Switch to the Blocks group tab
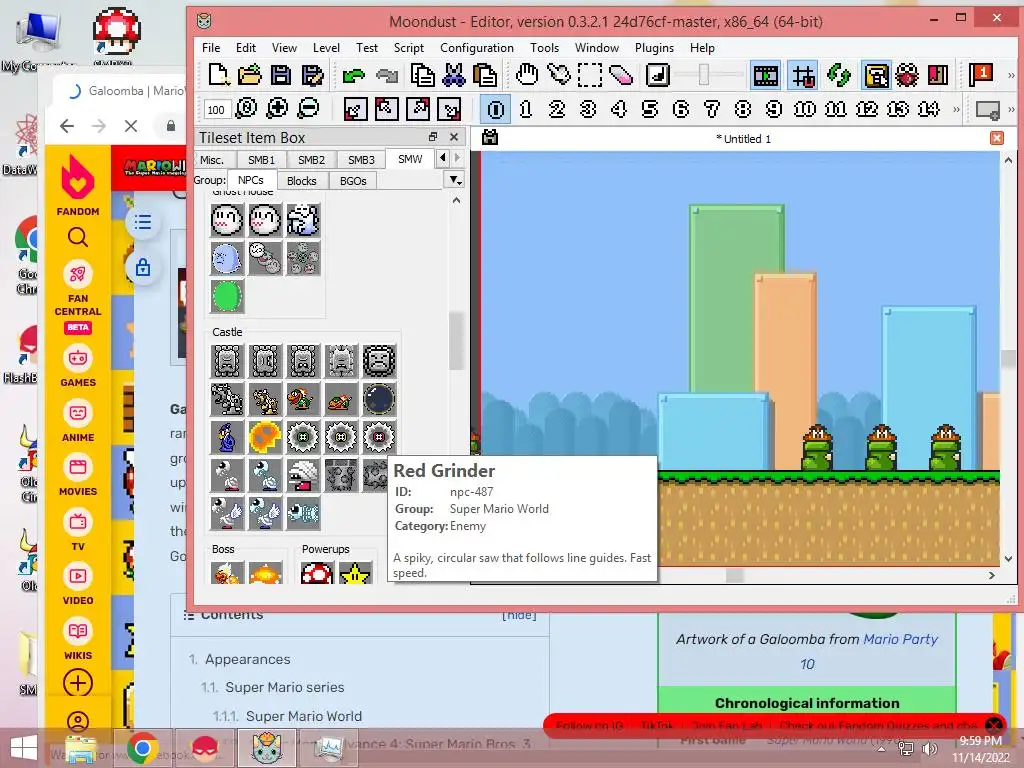This screenshot has height=768, width=1024. pyautogui.click(x=302, y=181)
